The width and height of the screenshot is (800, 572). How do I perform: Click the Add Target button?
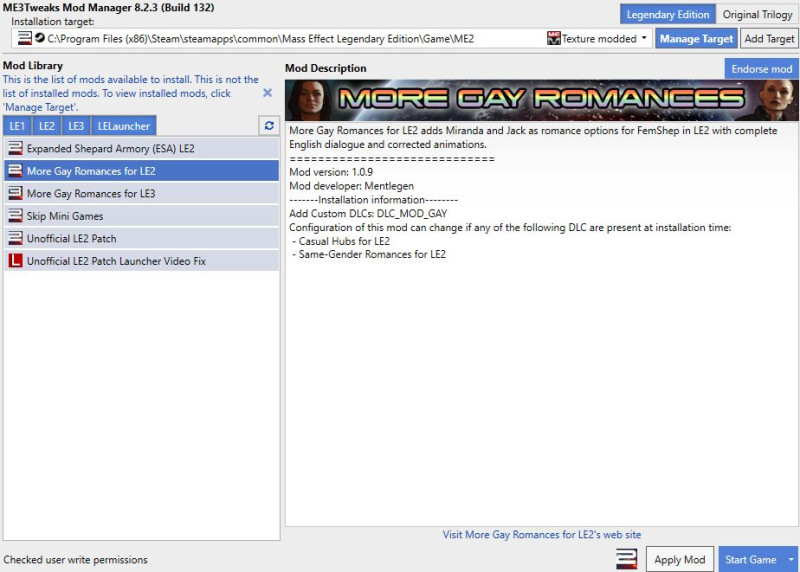(x=769, y=39)
